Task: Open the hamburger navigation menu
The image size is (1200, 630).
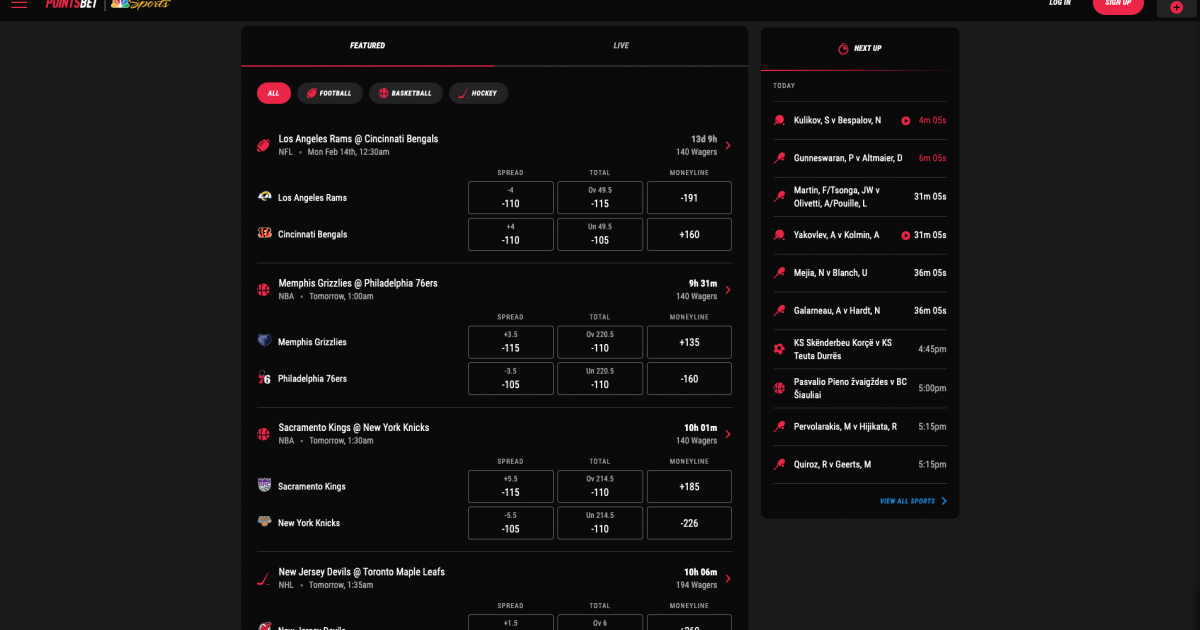Action: [19, 4]
